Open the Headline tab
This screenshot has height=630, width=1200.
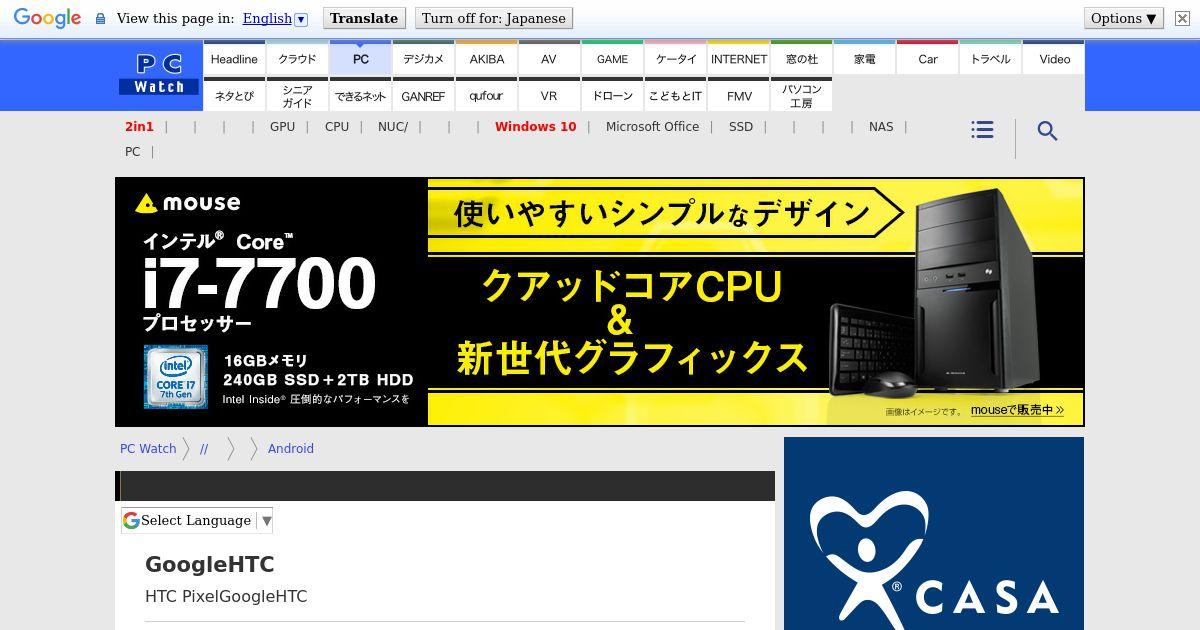(x=234, y=58)
